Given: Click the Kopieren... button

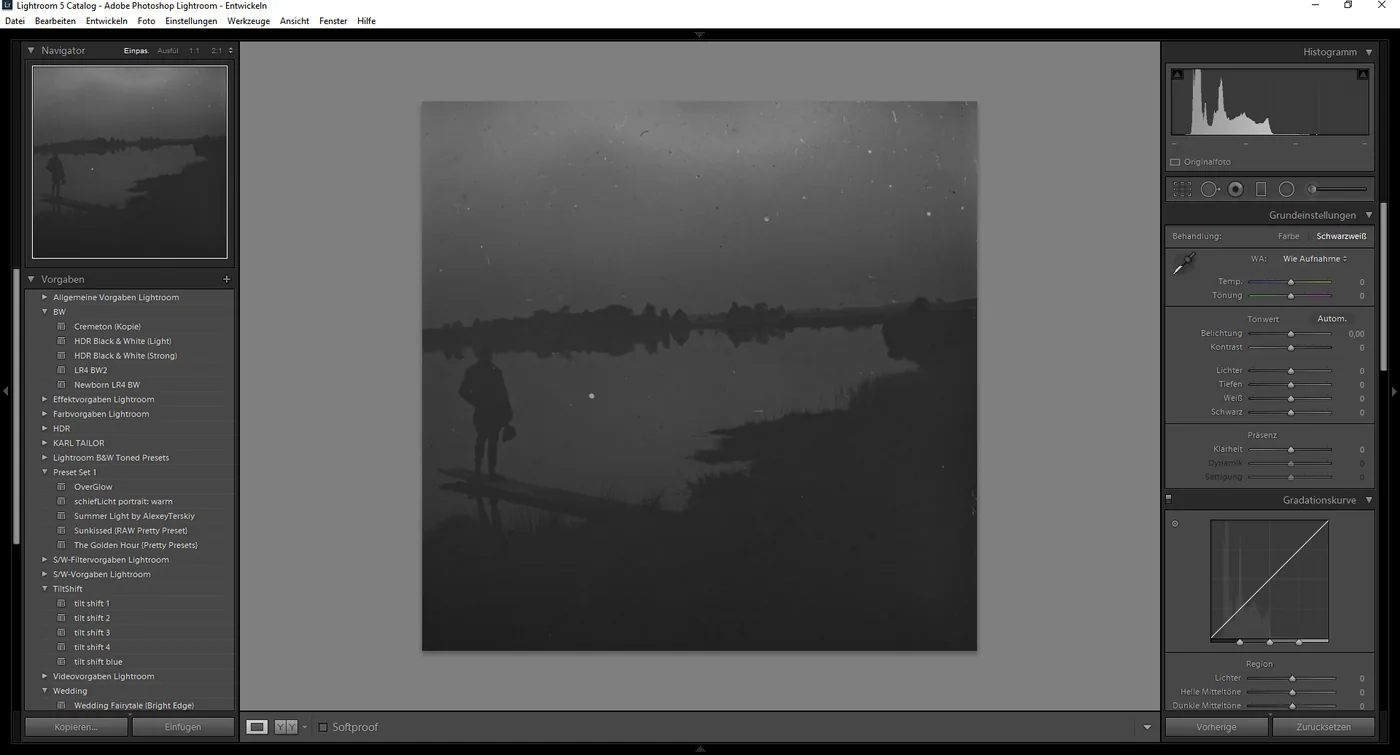Looking at the screenshot, I should pyautogui.click(x=77, y=727).
